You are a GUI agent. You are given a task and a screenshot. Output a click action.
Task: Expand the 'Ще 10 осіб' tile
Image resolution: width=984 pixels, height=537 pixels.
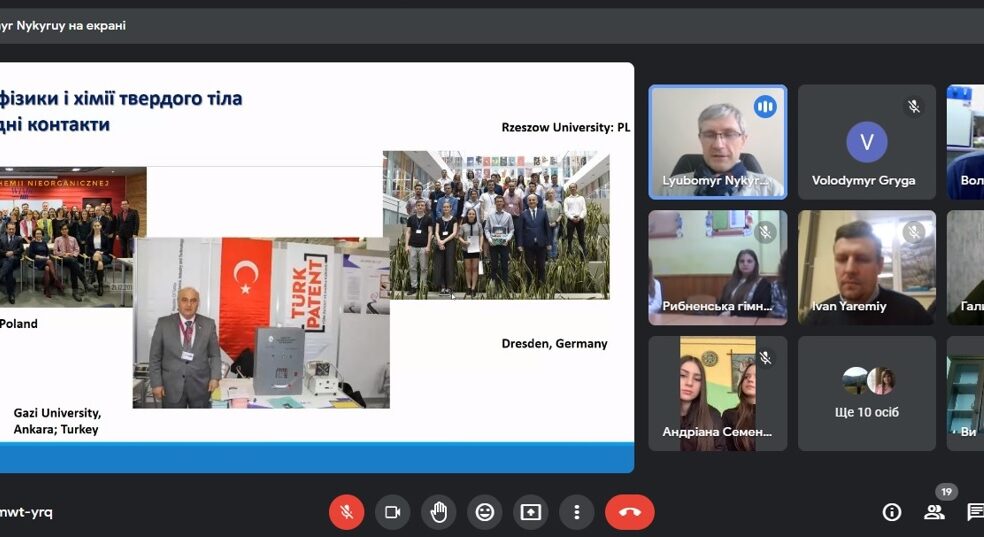[x=866, y=393]
